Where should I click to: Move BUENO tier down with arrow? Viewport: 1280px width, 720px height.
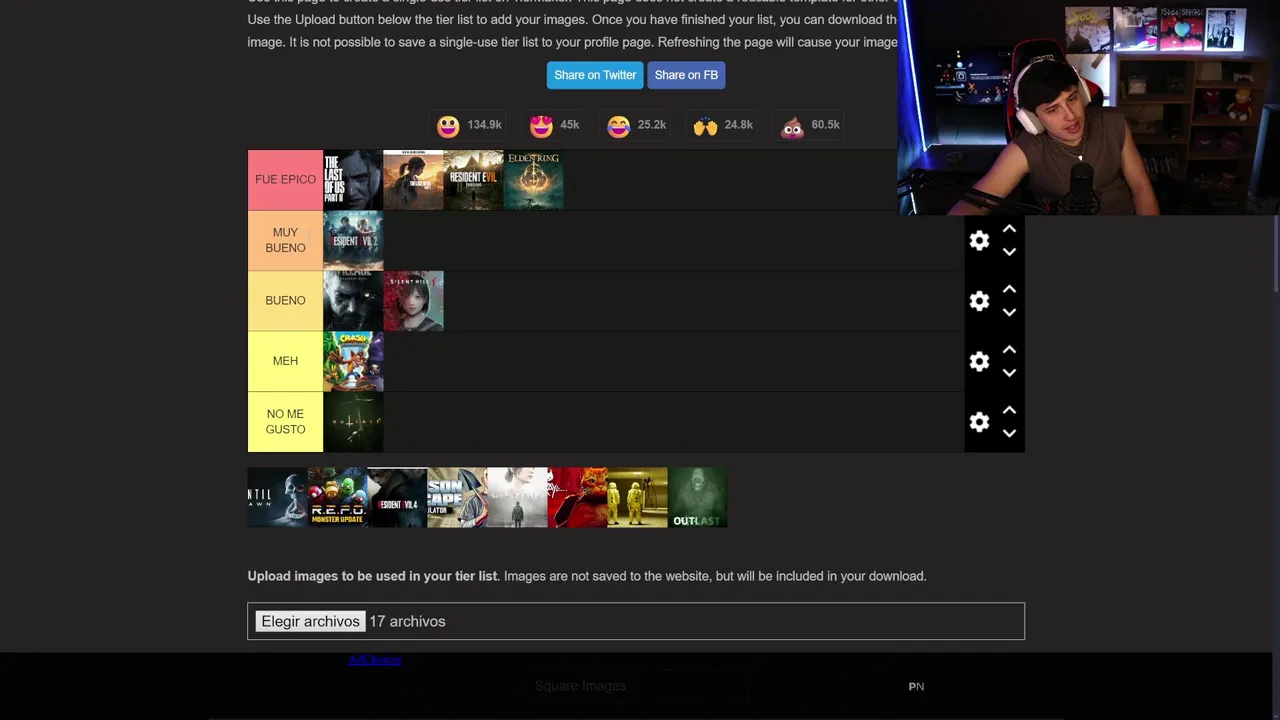point(1009,312)
